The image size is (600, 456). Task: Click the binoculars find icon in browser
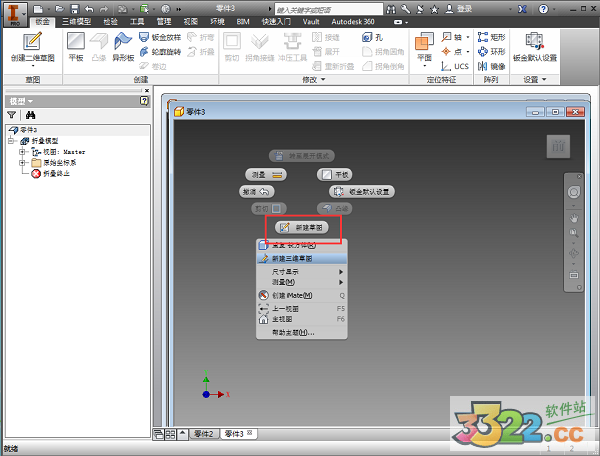[30, 116]
